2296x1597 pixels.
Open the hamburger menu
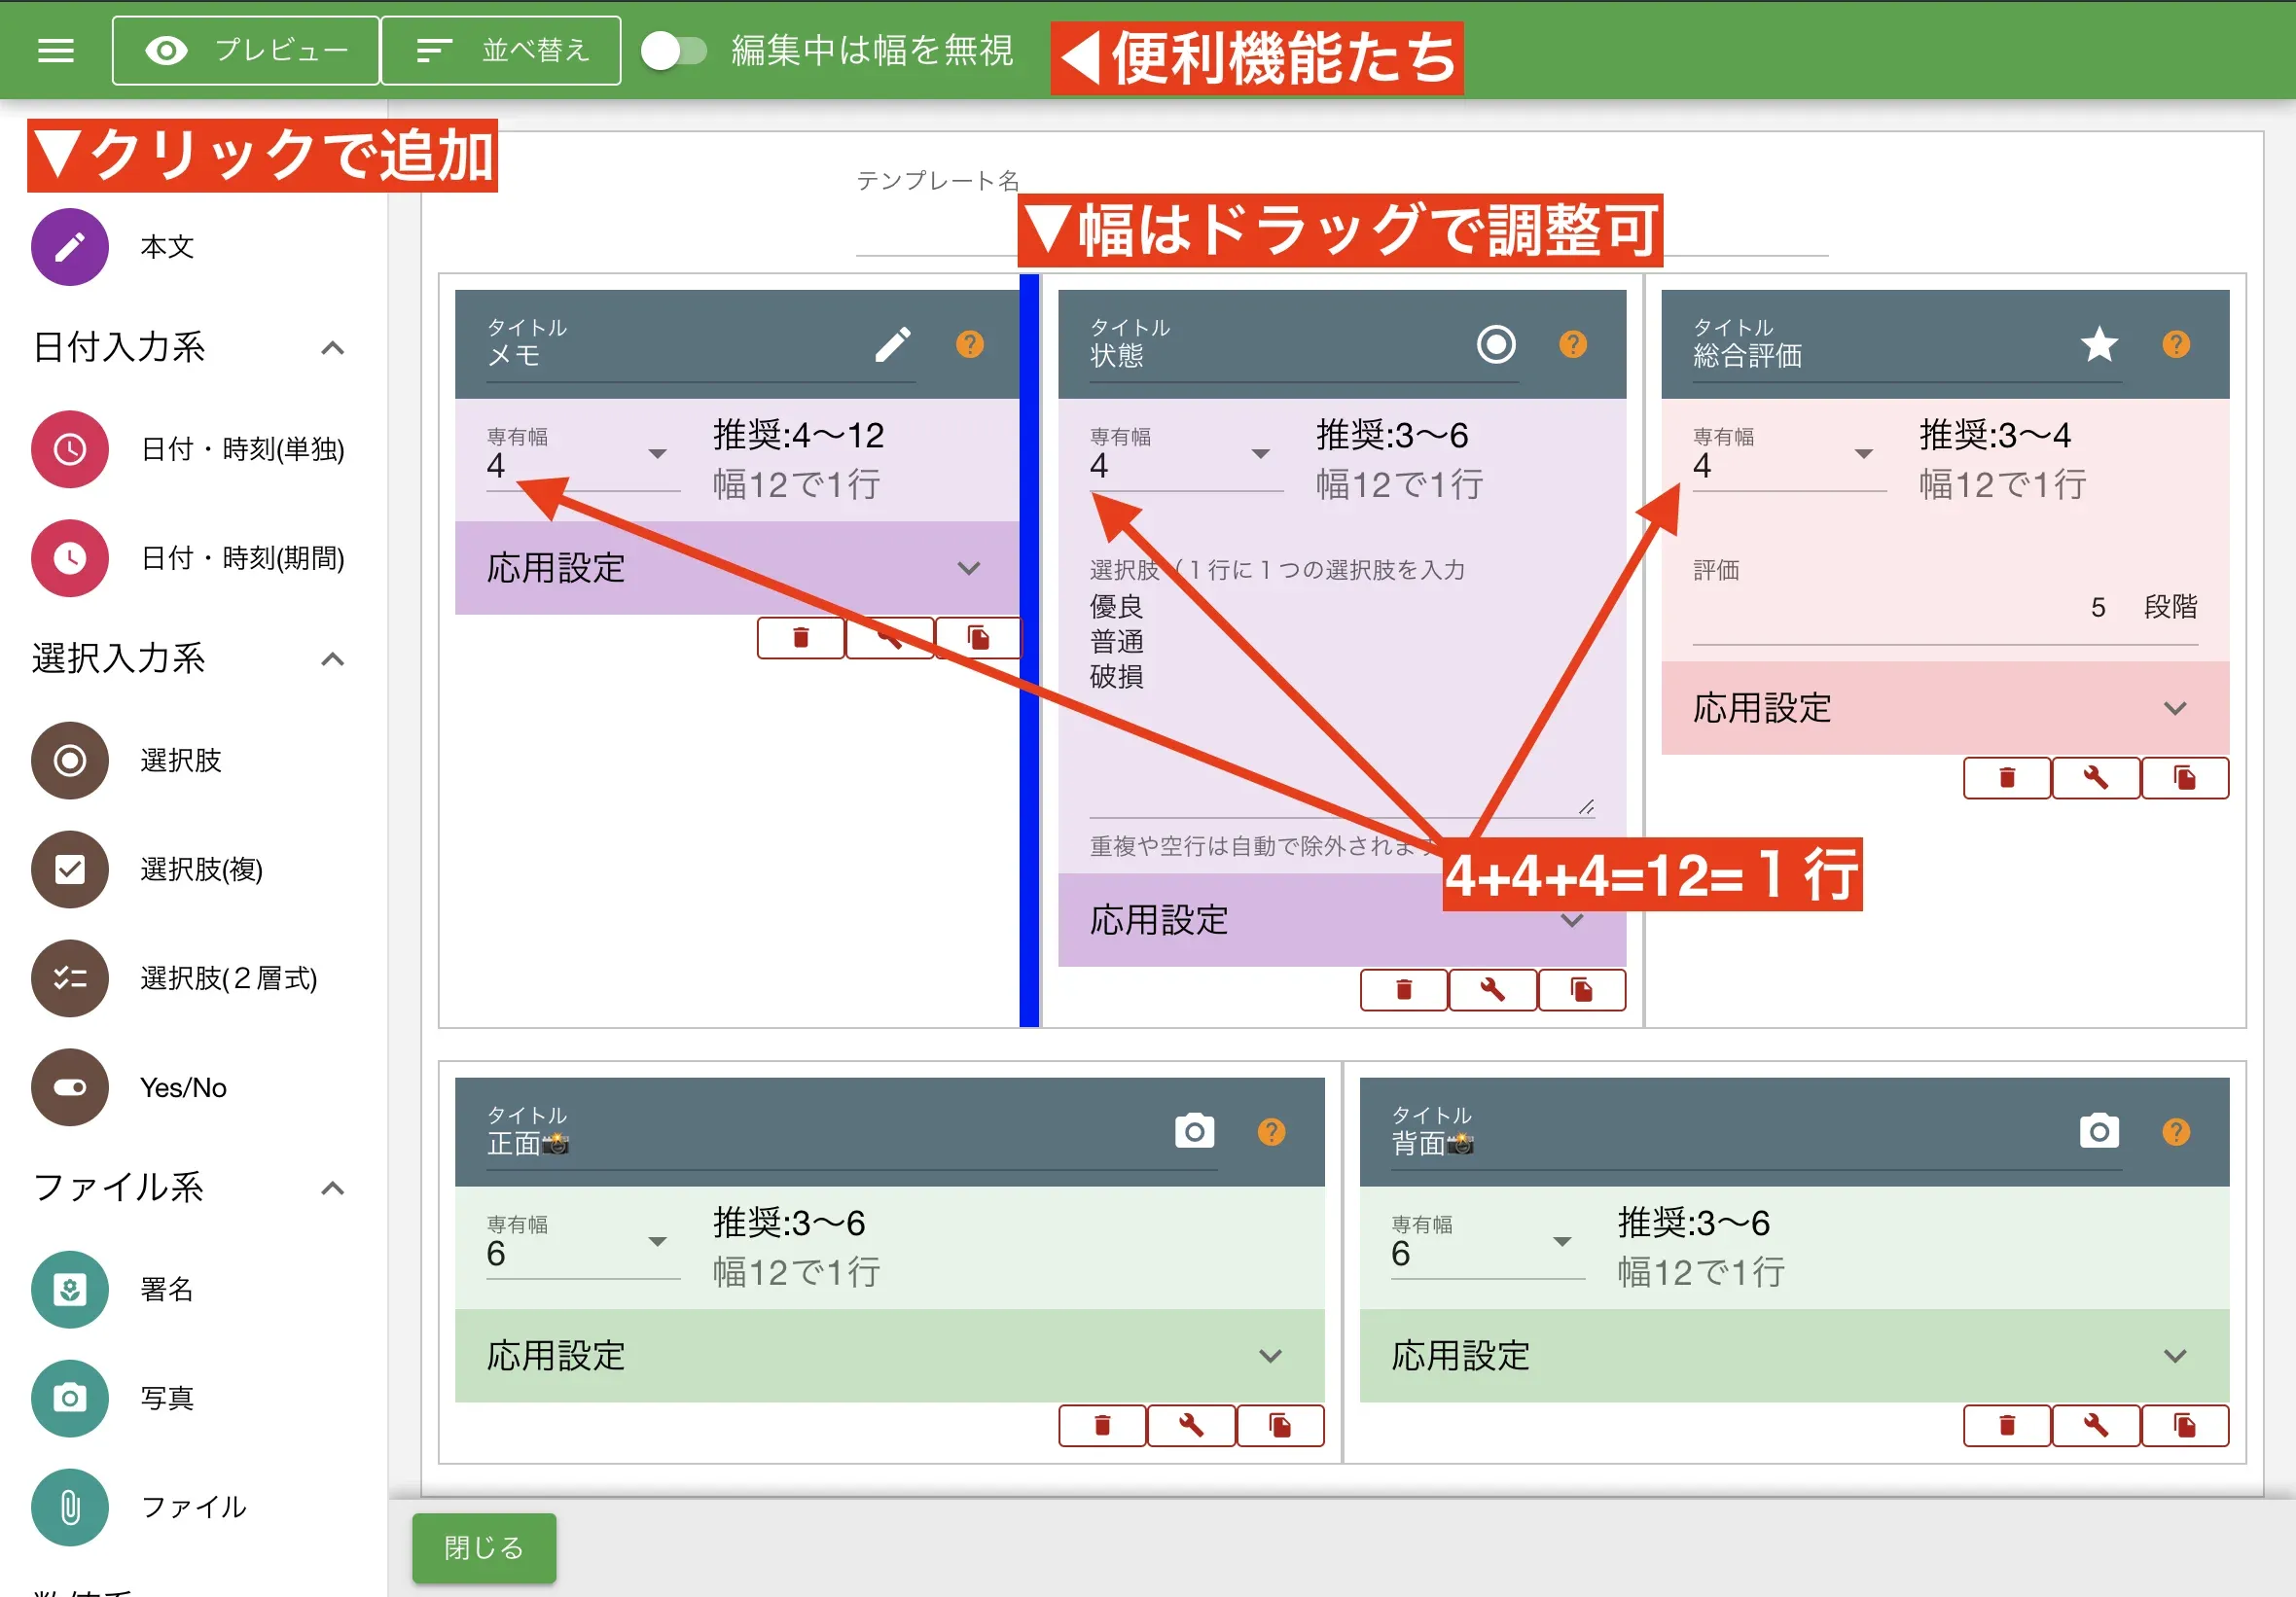point(55,49)
